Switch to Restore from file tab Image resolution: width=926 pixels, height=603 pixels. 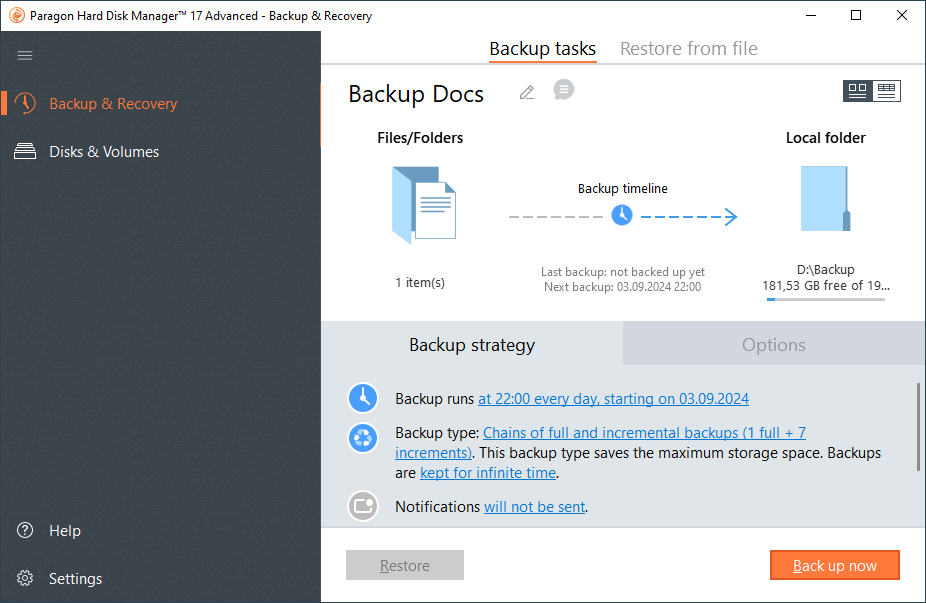(689, 48)
